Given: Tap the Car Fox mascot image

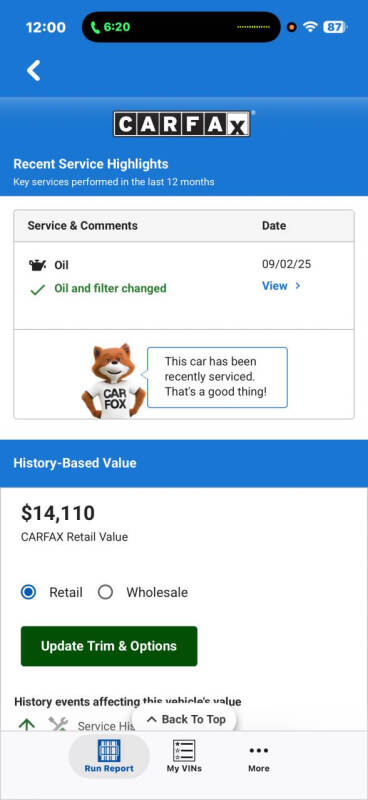Looking at the screenshot, I should [x=113, y=381].
